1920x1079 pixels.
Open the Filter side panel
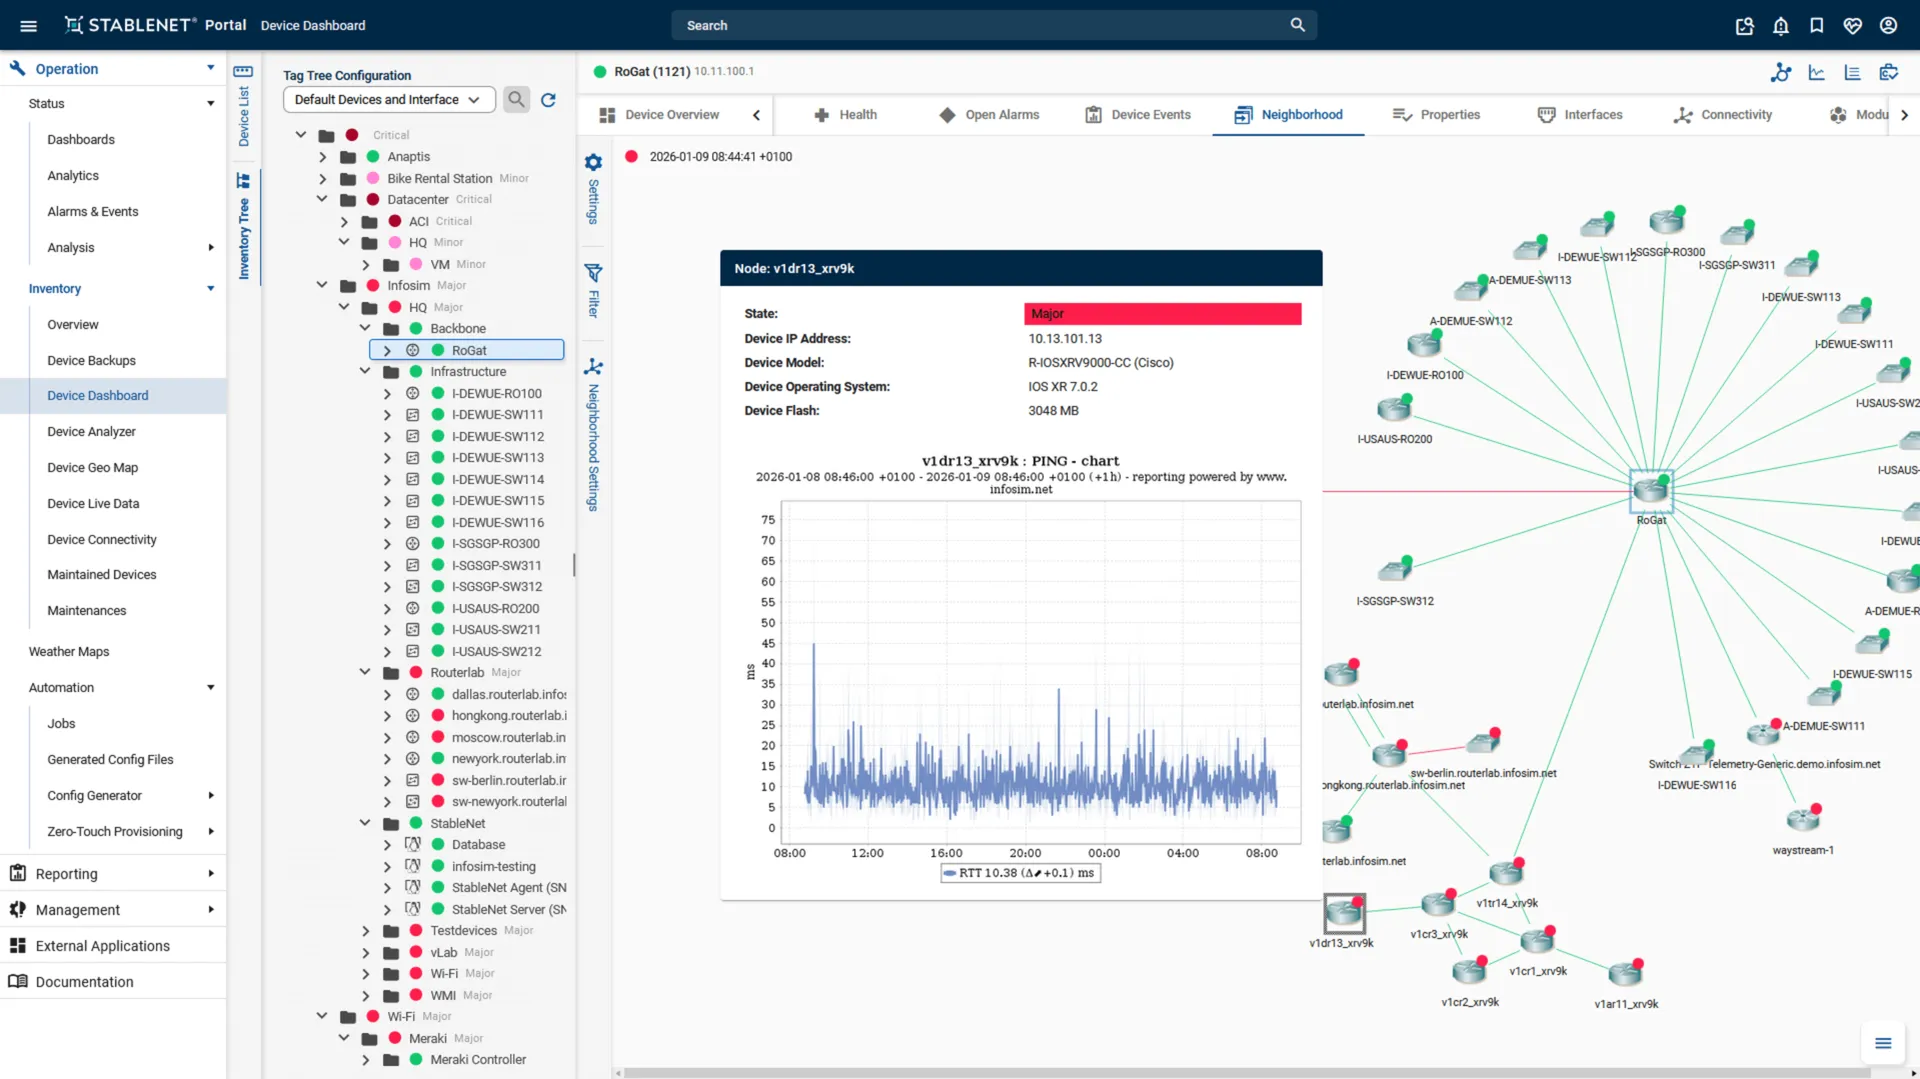click(593, 290)
